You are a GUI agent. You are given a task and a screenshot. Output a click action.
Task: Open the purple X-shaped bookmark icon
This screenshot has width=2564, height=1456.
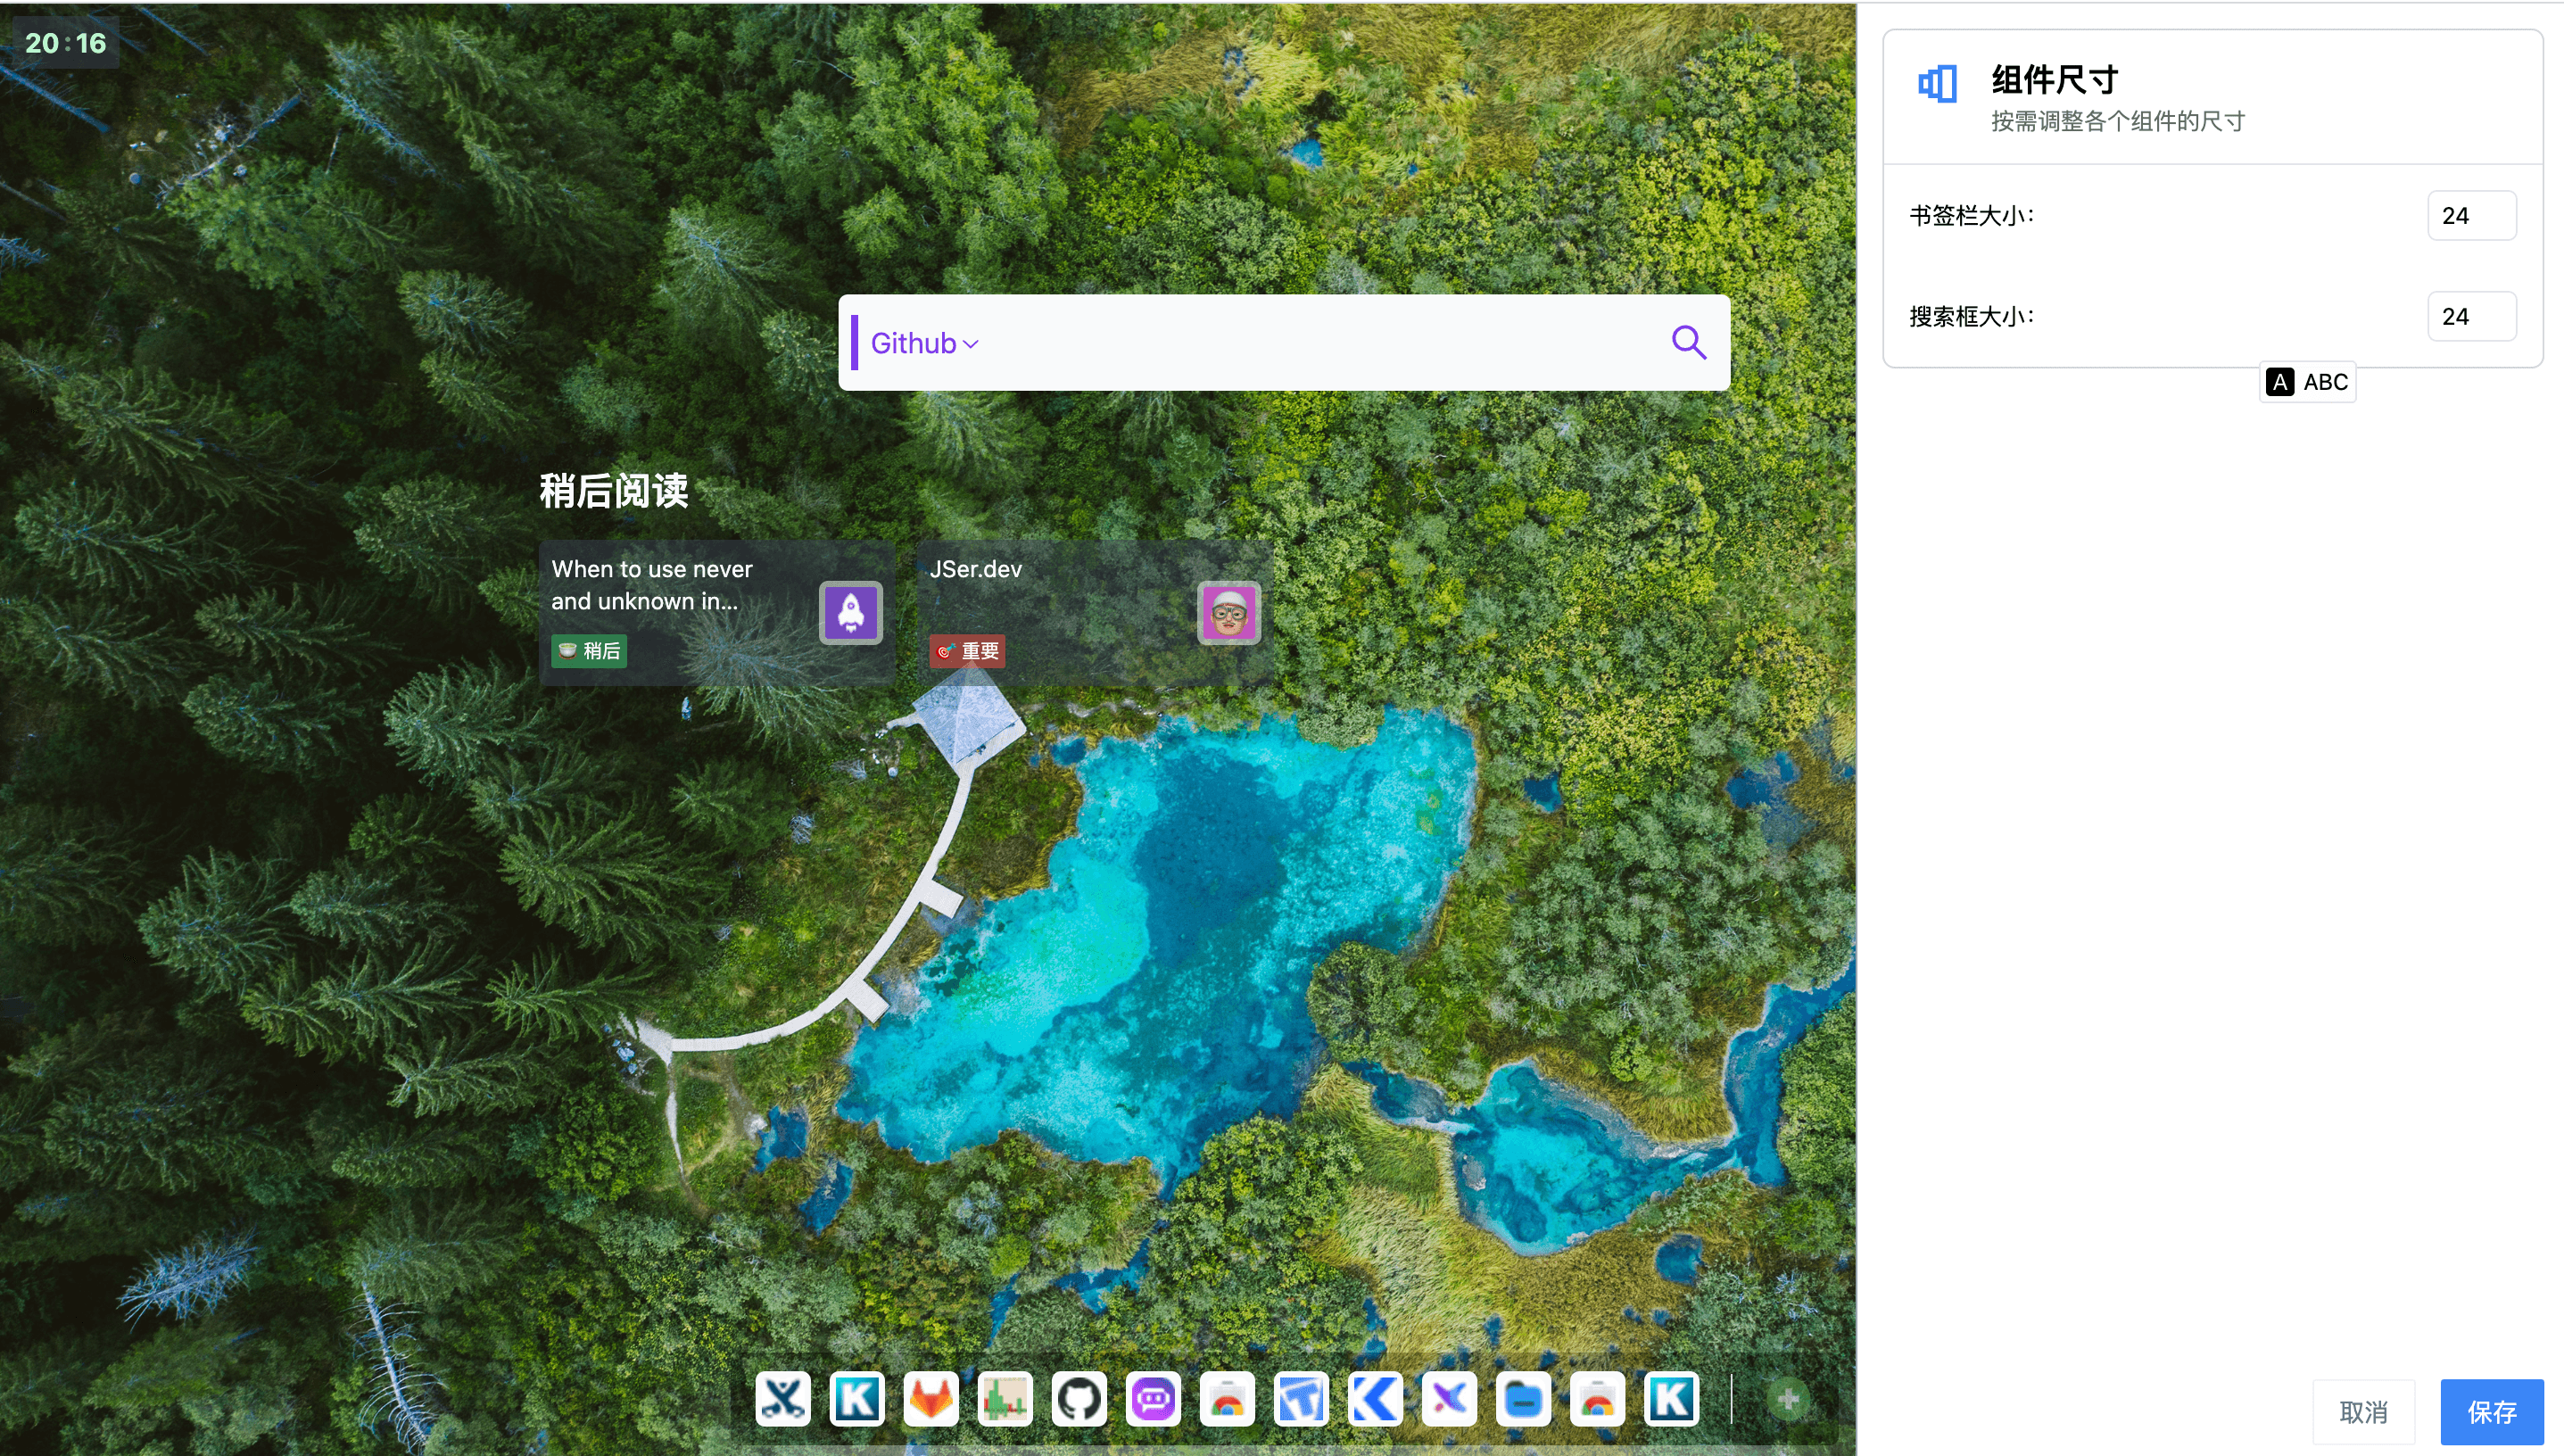[x=1449, y=1399]
